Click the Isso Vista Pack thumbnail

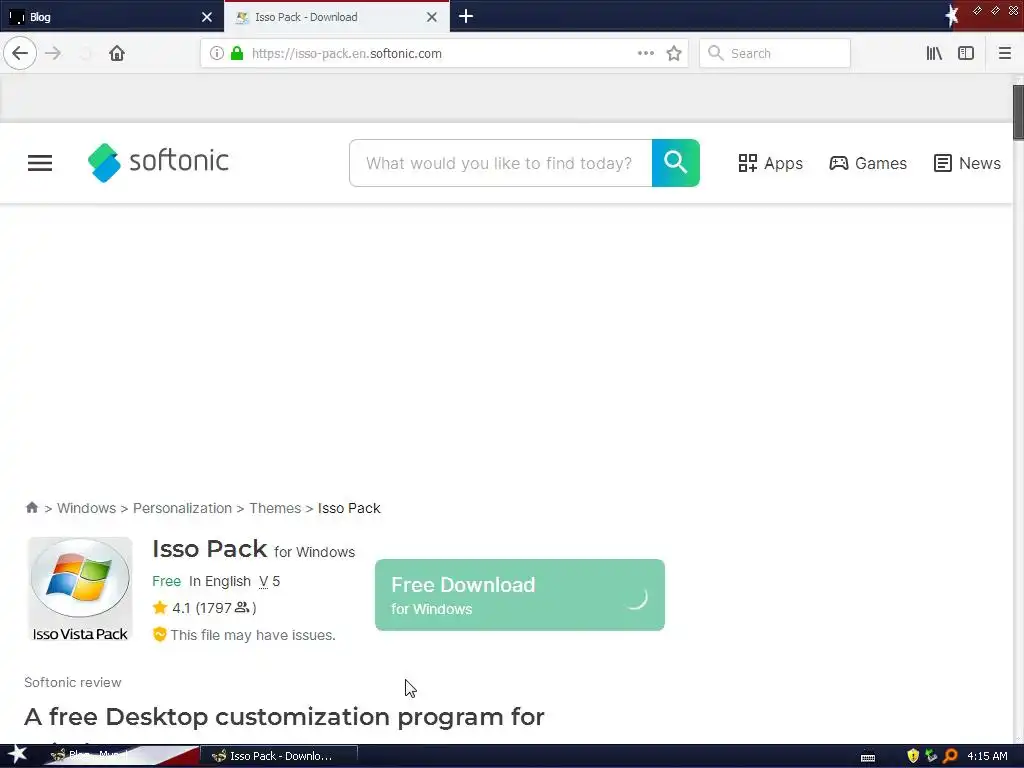[80, 589]
